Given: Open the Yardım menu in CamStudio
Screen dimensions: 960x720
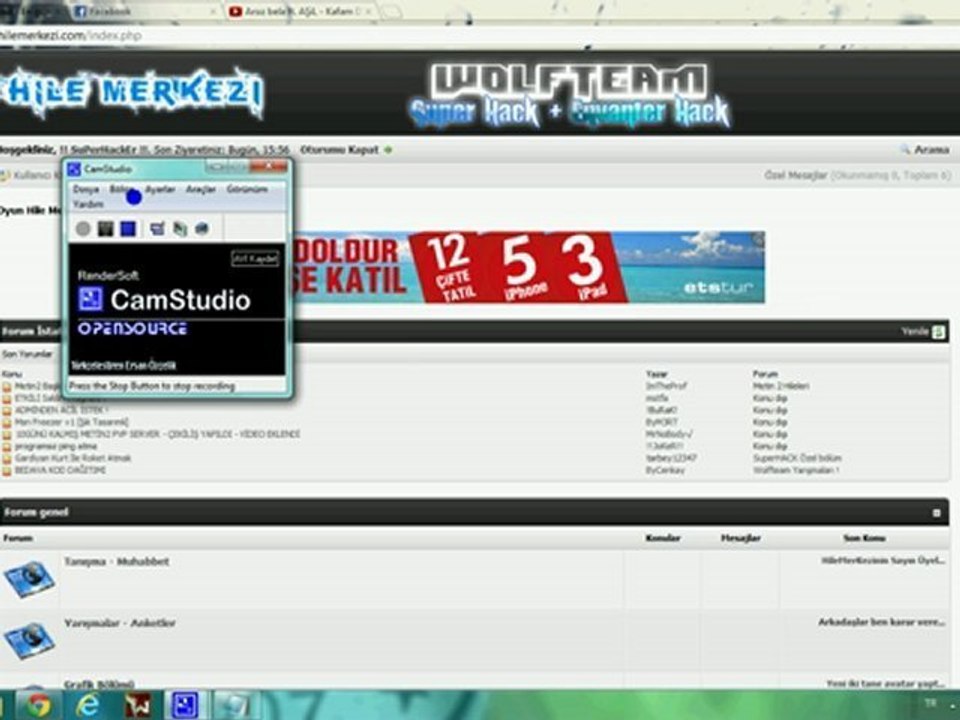Looking at the screenshot, I should [x=88, y=204].
